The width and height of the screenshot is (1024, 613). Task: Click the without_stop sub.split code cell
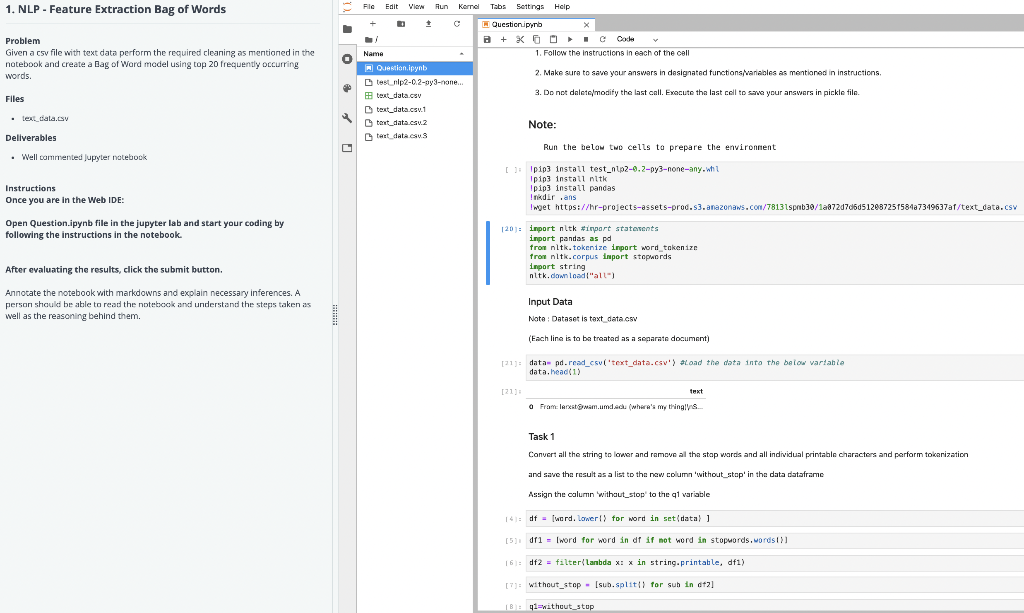775,584
